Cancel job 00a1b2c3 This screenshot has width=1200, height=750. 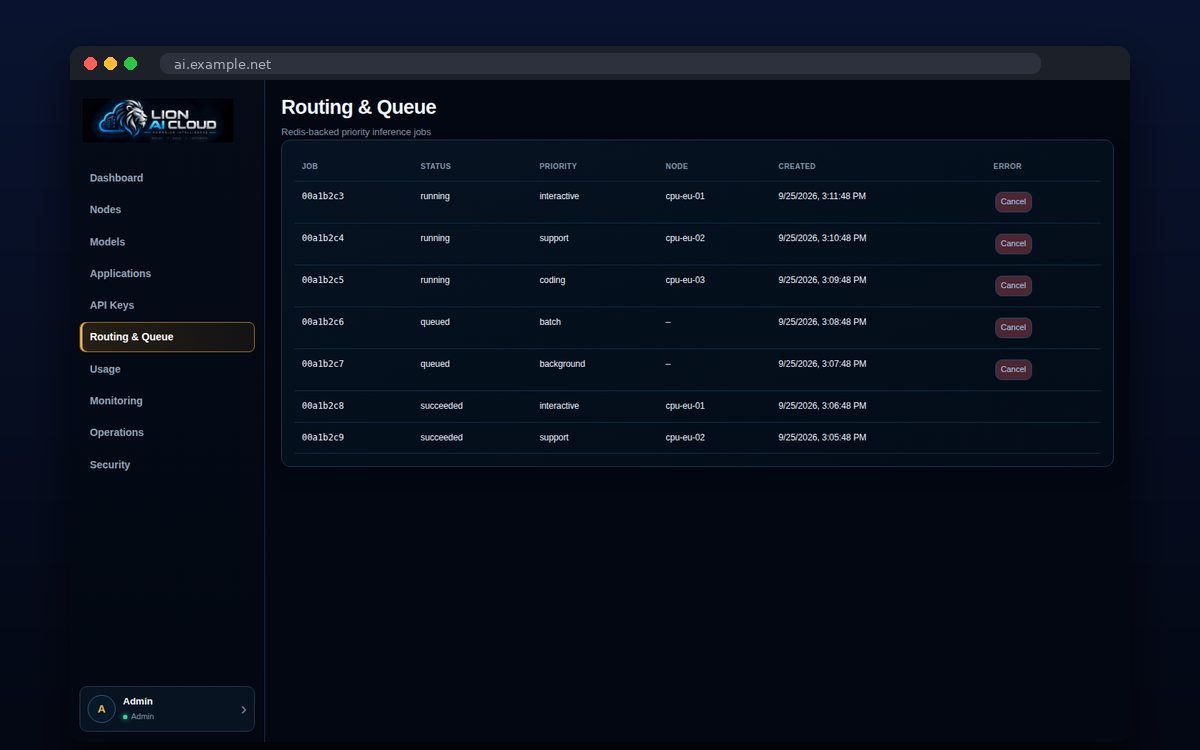pos(1013,202)
